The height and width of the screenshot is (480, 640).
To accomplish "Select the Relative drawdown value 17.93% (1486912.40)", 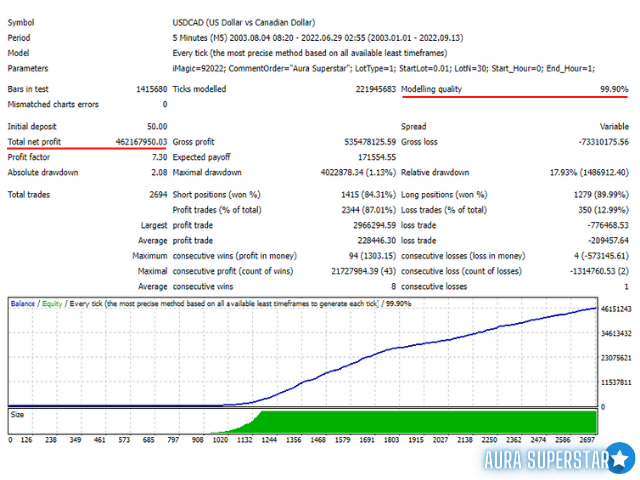I will (589, 172).
